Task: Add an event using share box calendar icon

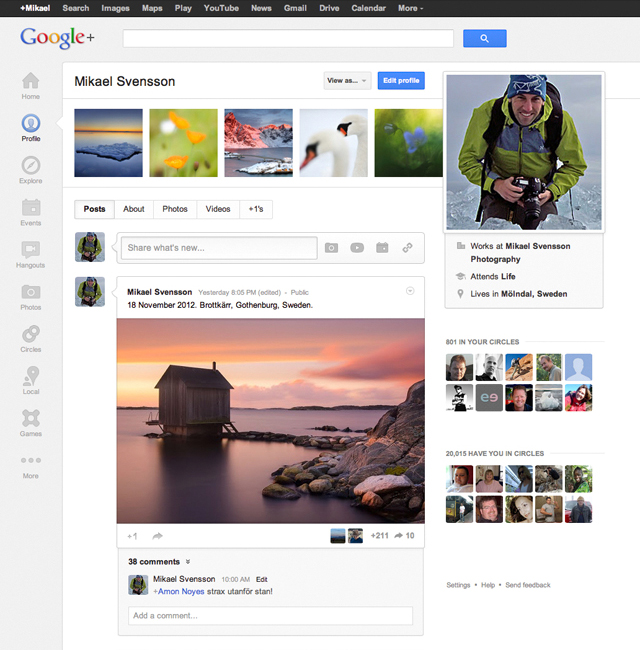Action: [x=382, y=248]
